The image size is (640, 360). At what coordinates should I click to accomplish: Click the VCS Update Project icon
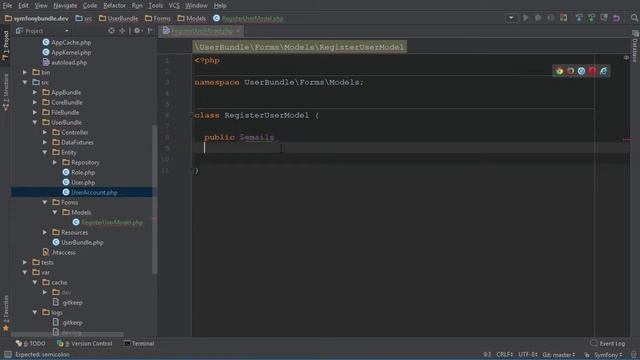click(579, 18)
